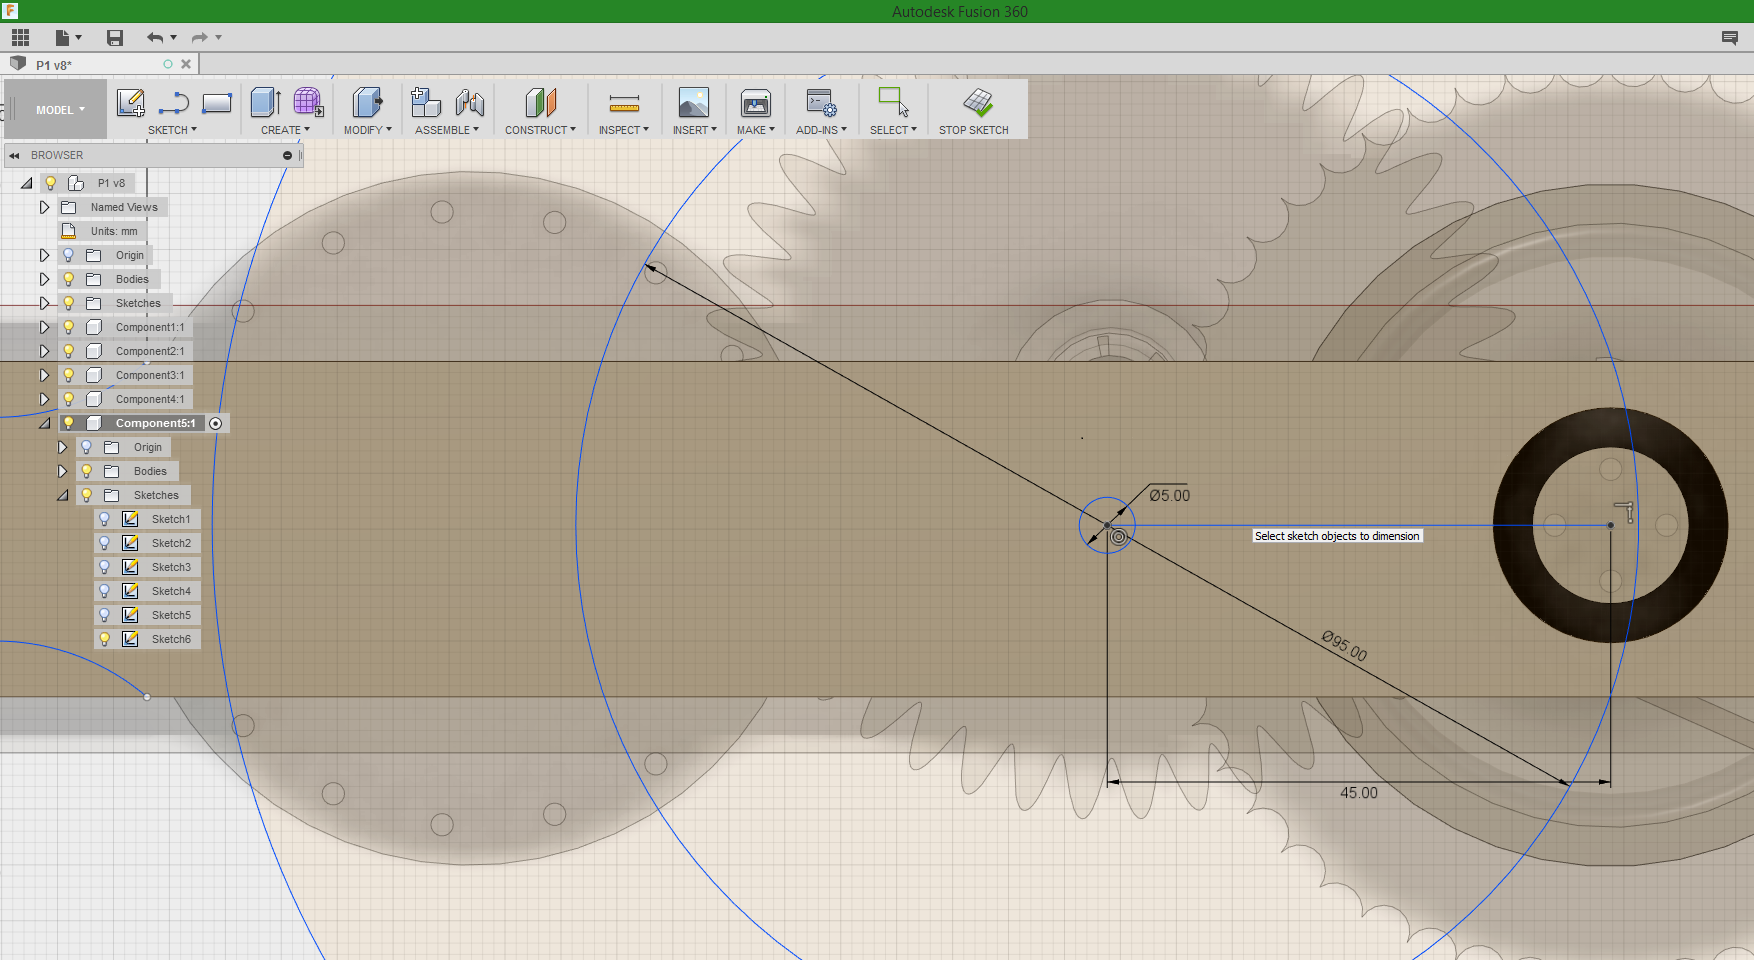
Task: Toggle visibility bulb for top-level Bodies folder
Action: click(69, 279)
